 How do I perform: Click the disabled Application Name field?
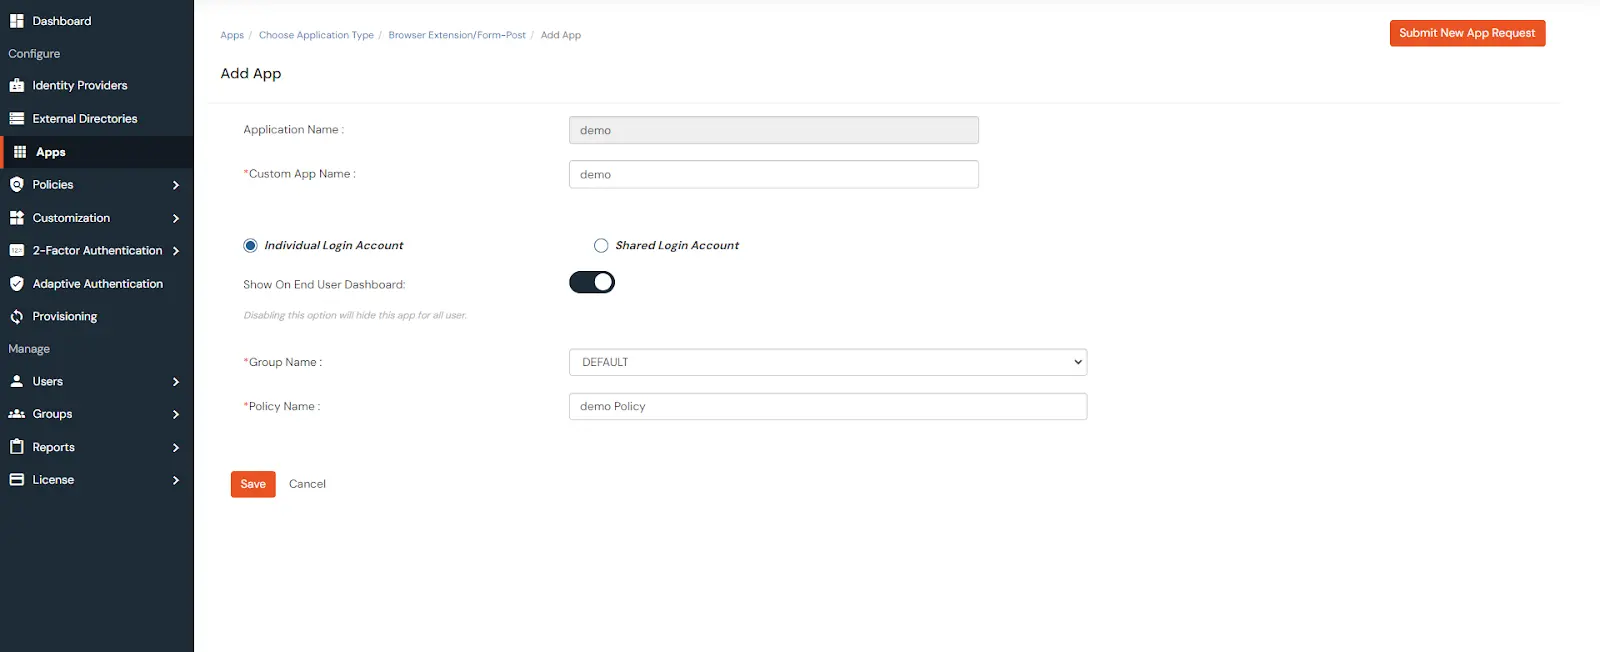pos(774,130)
